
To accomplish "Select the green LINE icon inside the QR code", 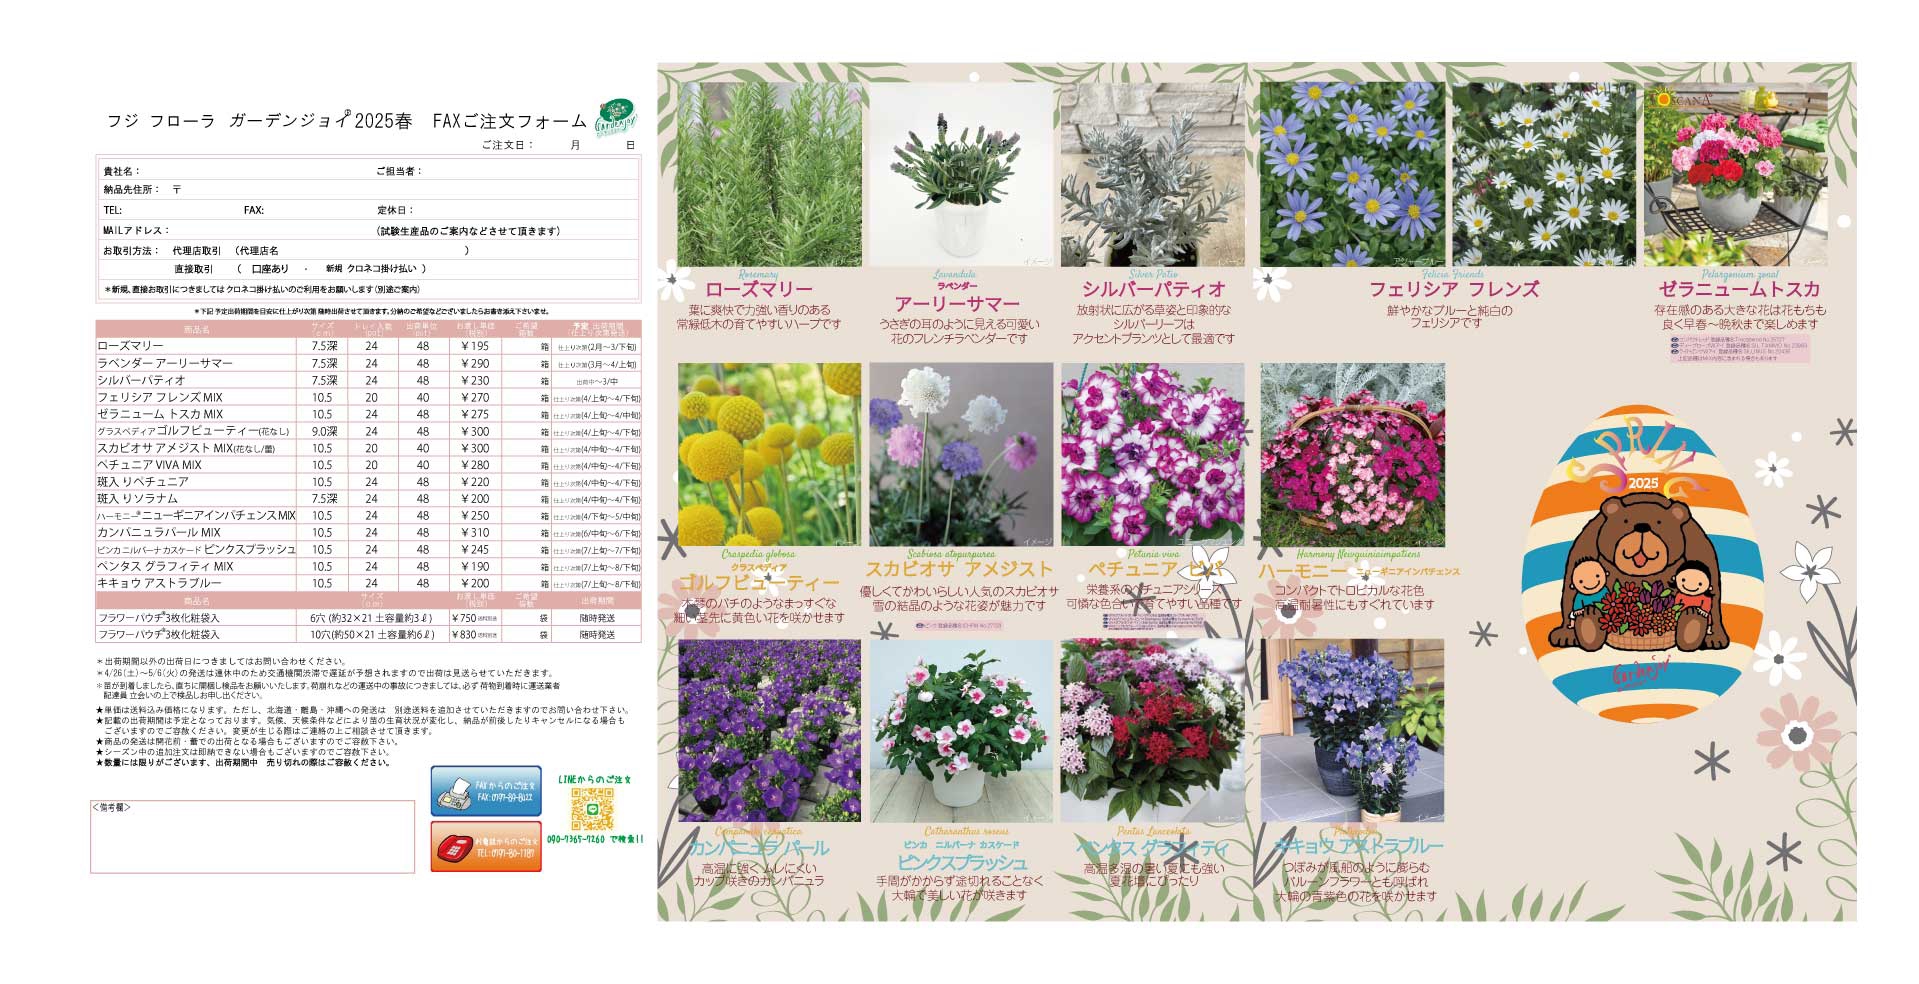I will coord(592,809).
